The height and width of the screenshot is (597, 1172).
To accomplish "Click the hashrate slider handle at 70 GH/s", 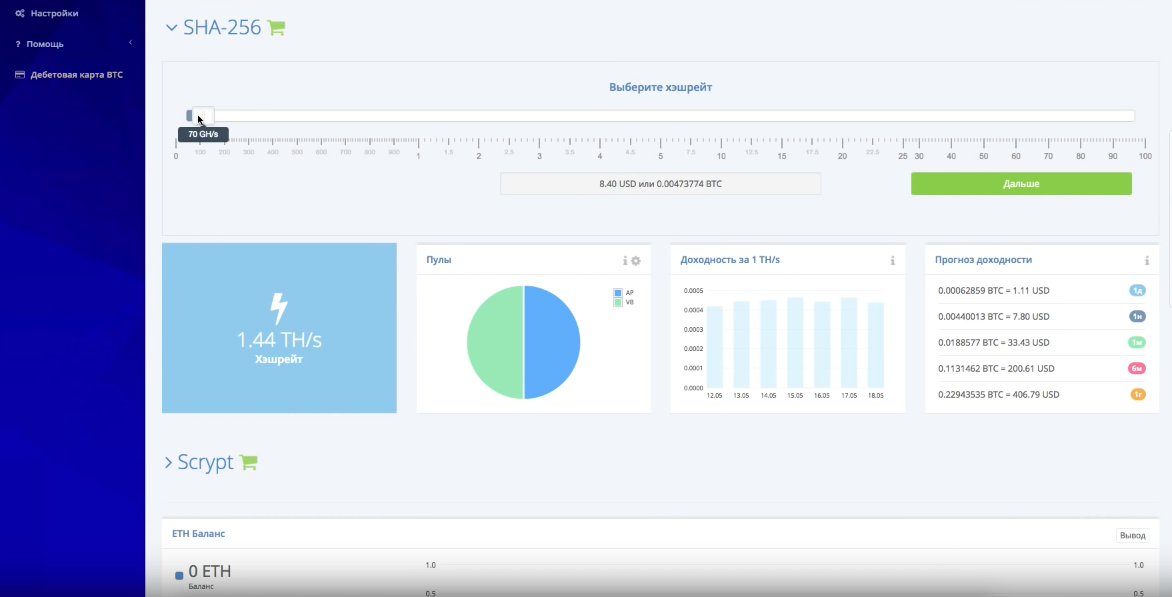I will 201,115.
